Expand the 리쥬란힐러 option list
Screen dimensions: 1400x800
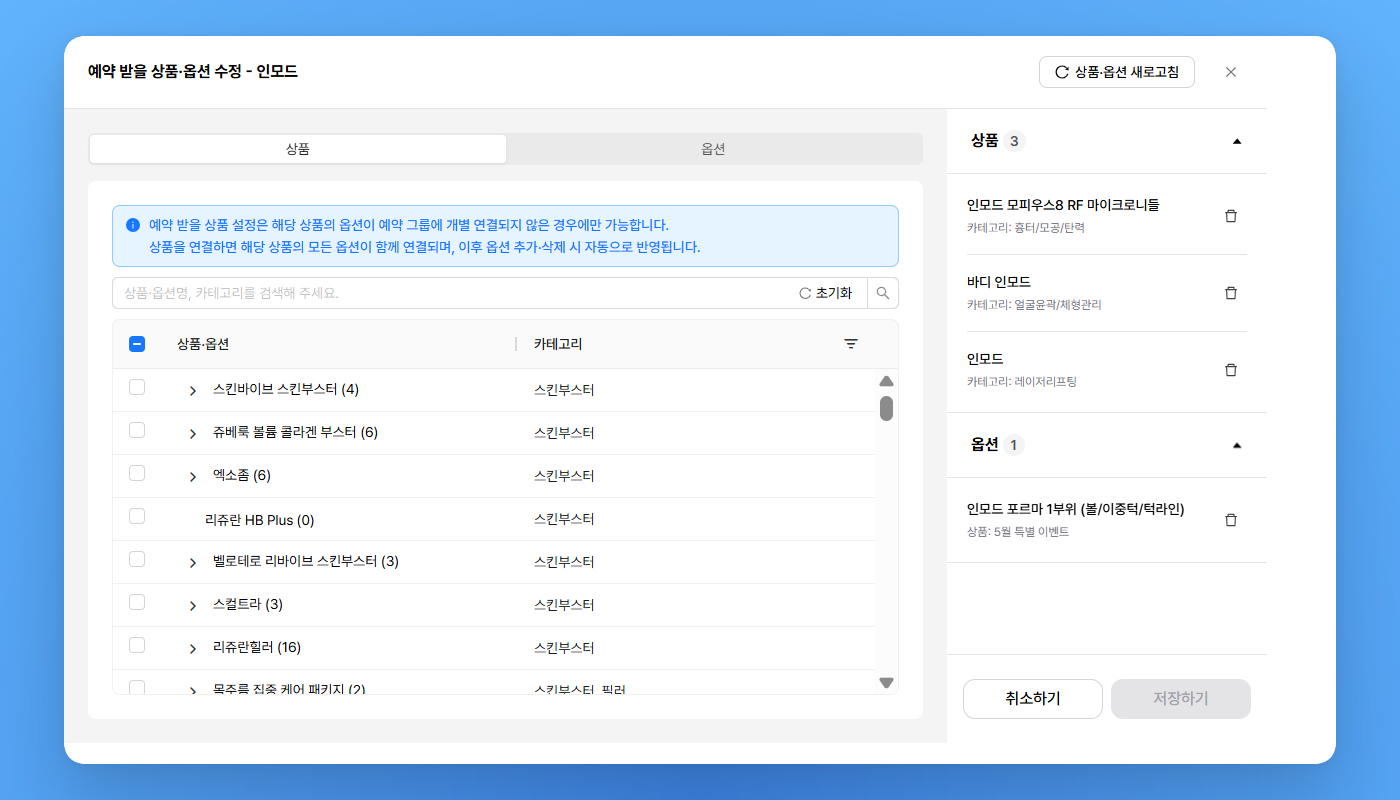tap(193, 649)
